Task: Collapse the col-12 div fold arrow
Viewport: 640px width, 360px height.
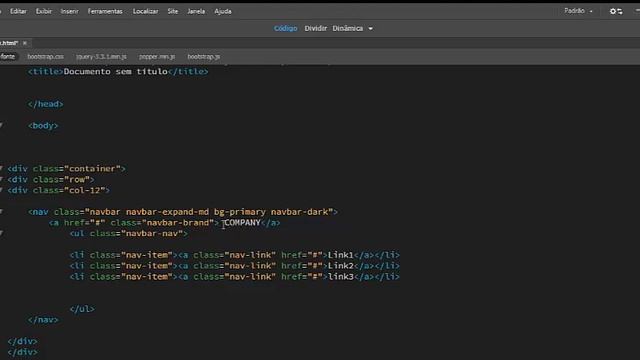Action: (x=2, y=190)
